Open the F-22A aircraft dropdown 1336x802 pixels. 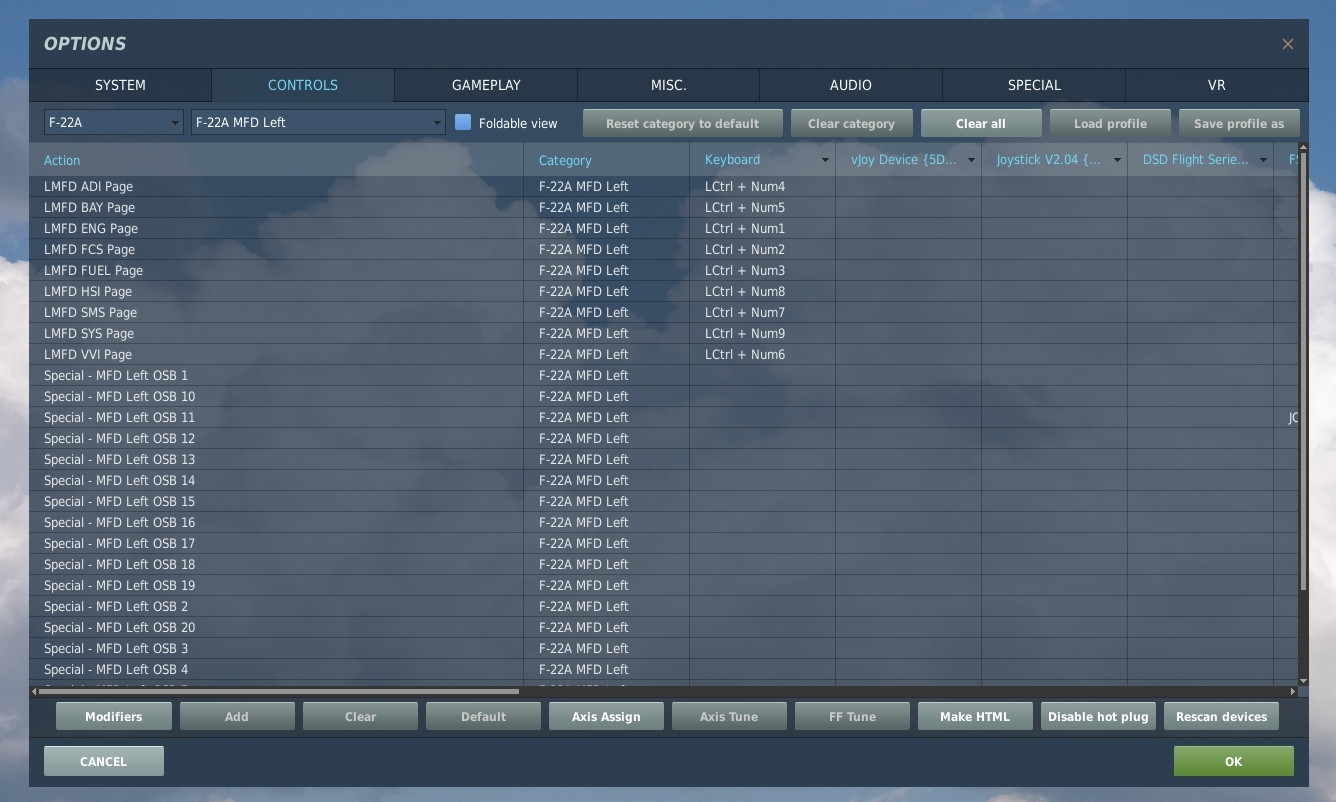113,122
